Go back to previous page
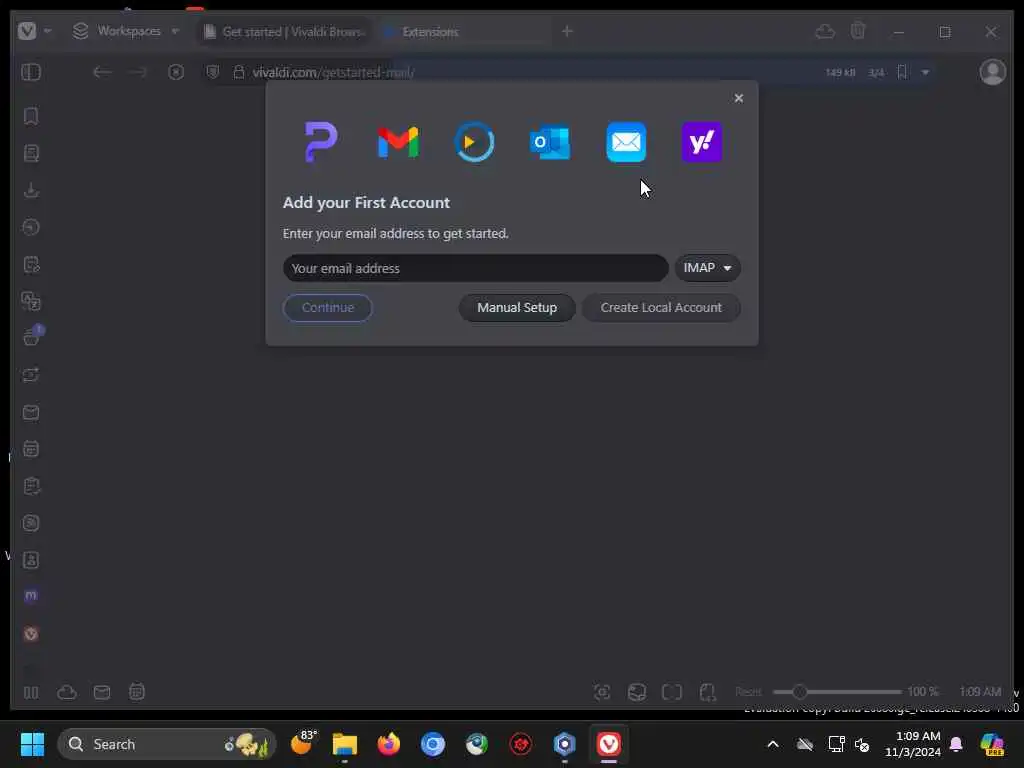Image resolution: width=1024 pixels, height=768 pixels. 101,72
